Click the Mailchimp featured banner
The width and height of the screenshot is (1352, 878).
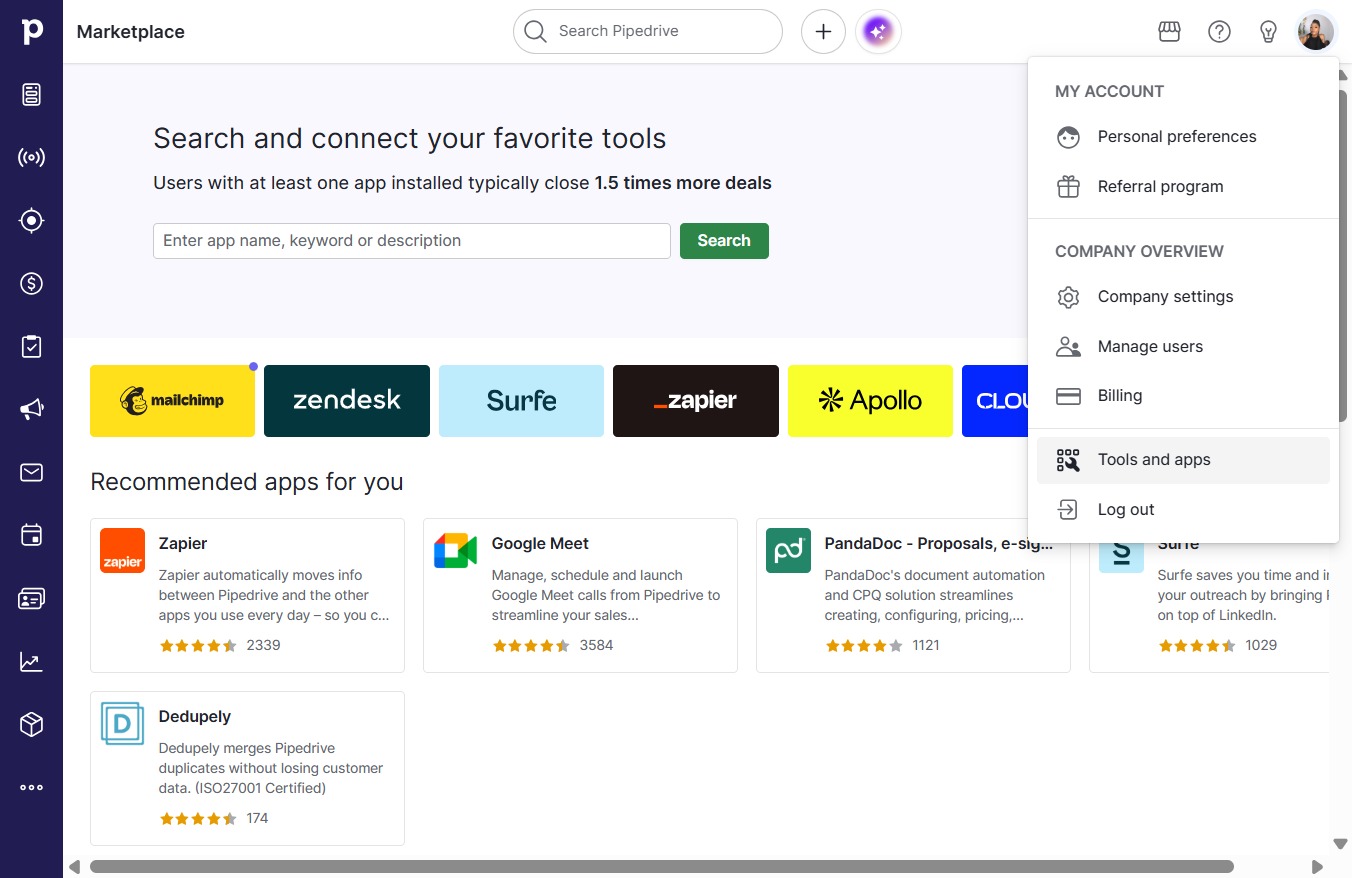pos(172,401)
